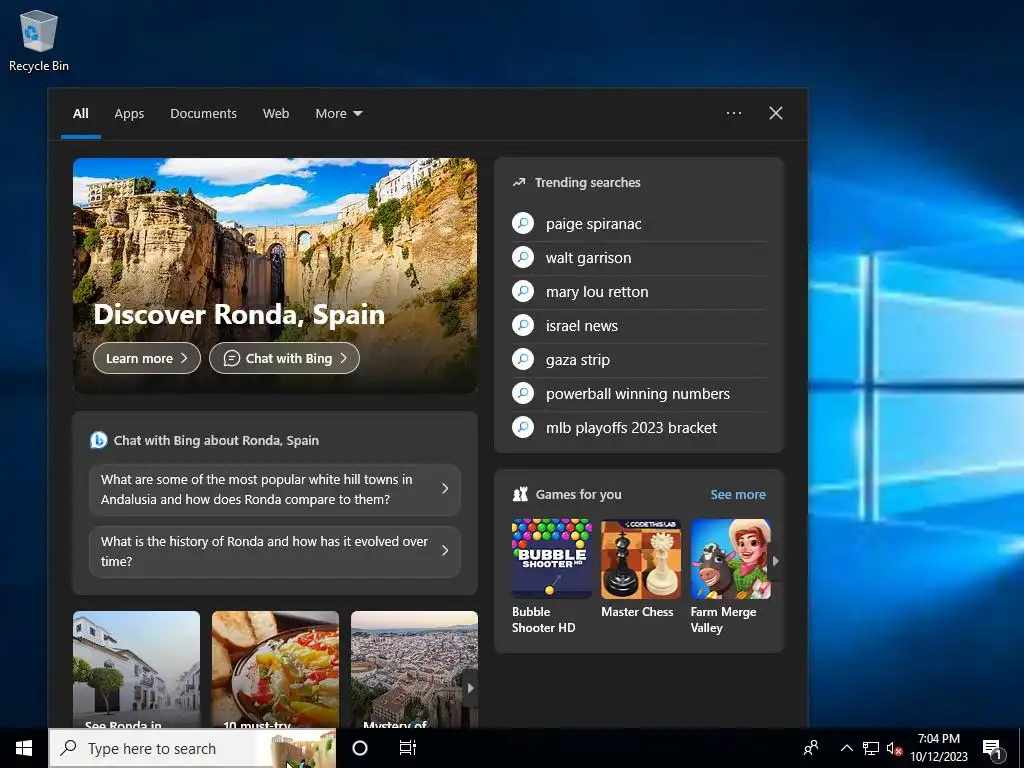Switch to the Documents tab

tap(203, 114)
